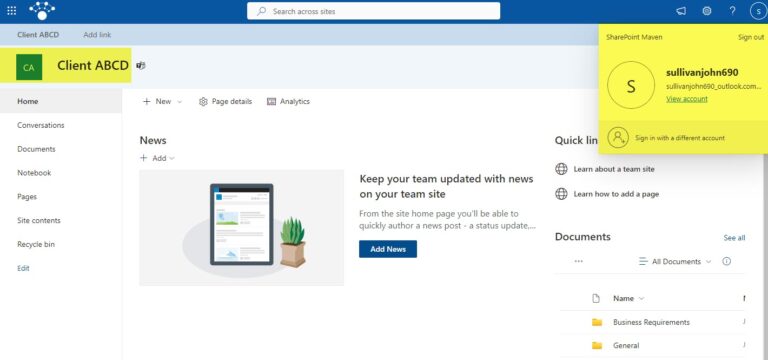768x360 pixels.
Task: Click the info icon in Documents toolbar
Action: (726, 261)
